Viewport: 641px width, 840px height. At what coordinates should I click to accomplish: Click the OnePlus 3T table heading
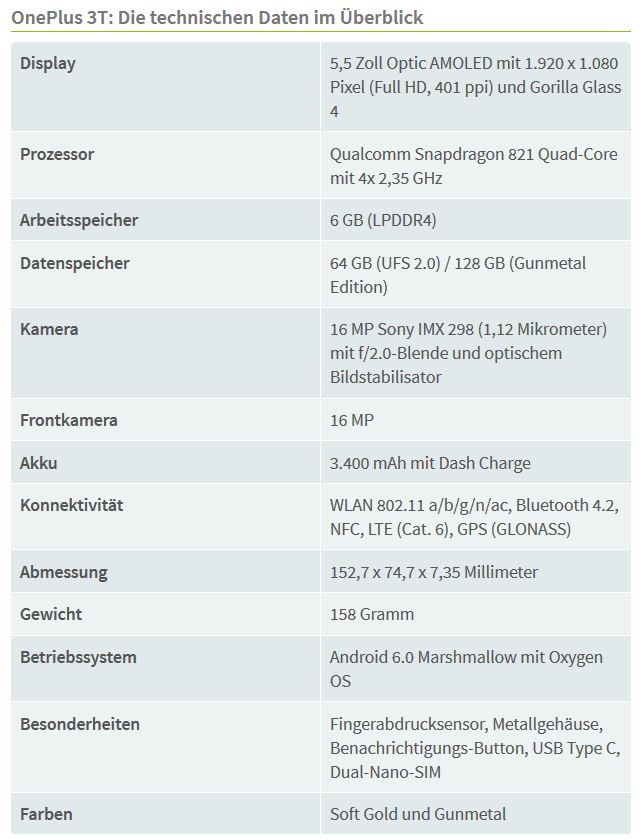[217, 18]
